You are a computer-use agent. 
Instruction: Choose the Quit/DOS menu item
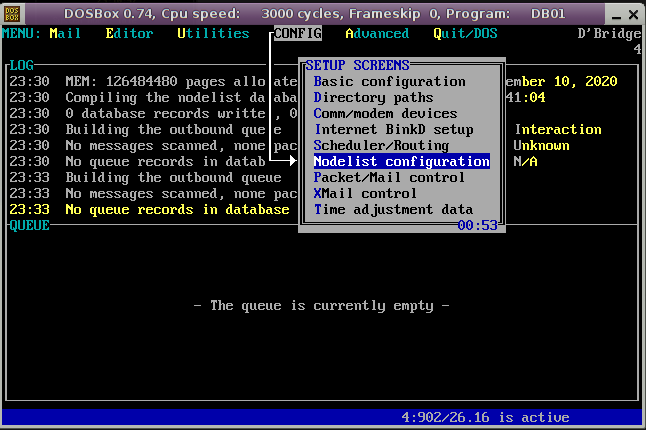coord(465,33)
